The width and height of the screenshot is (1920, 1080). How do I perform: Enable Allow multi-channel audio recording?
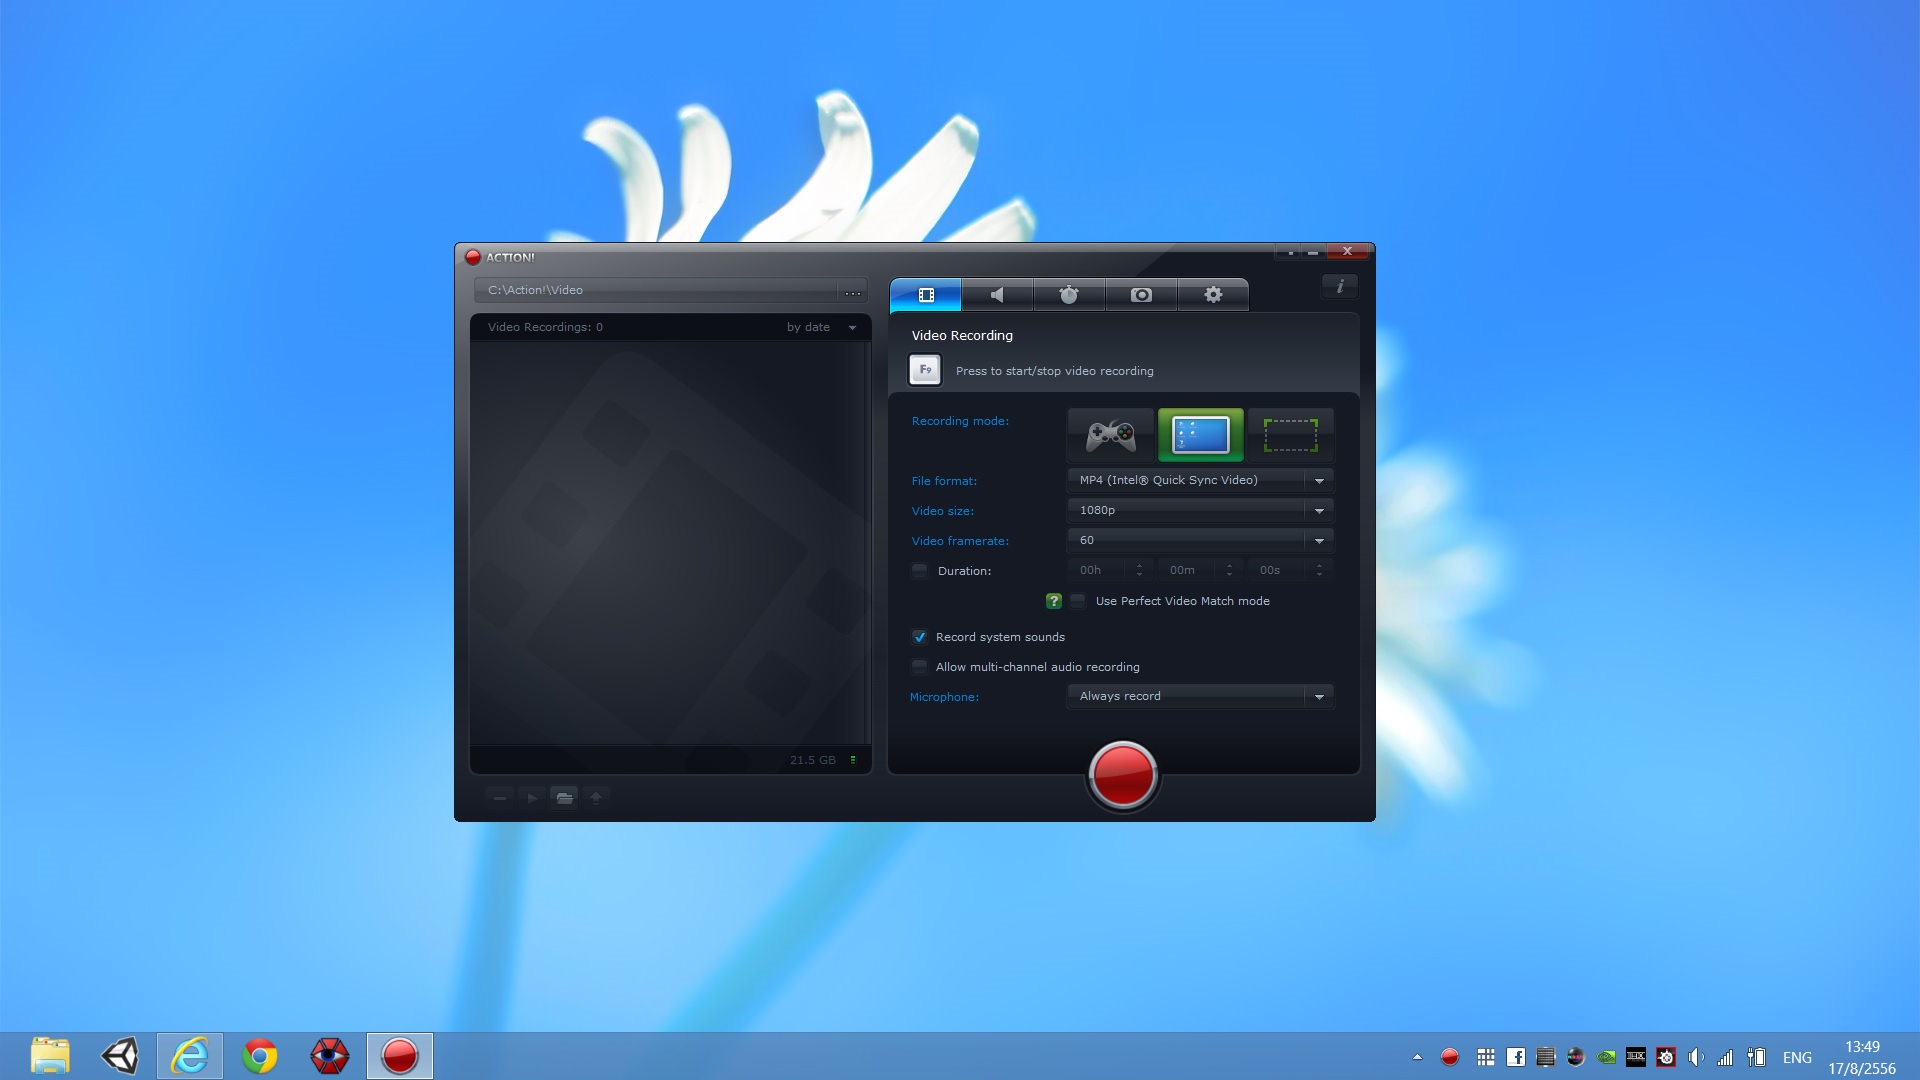click(x=919, y=667)
